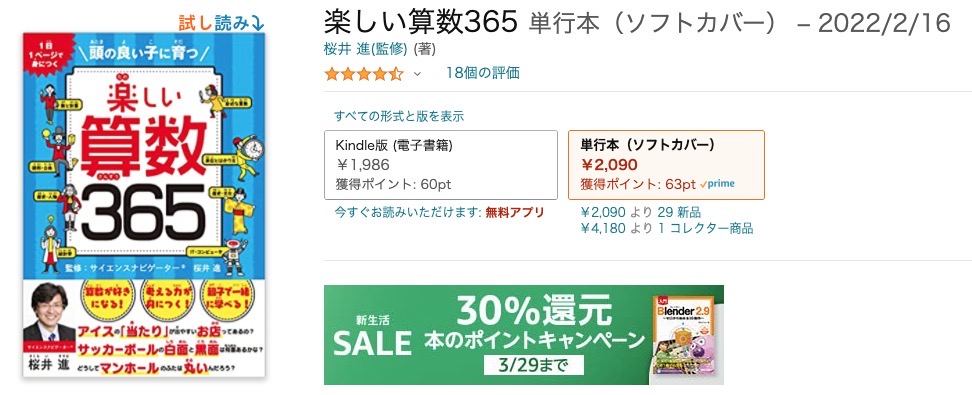
Task: Select the Kindle版 (電子書籍) format option
Action: [x=441, y=165]
